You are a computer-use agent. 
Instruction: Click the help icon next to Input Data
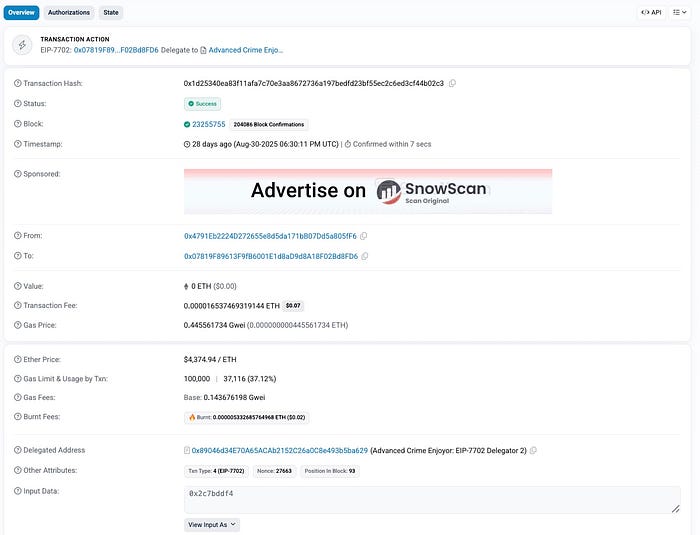tap(17, 490)
